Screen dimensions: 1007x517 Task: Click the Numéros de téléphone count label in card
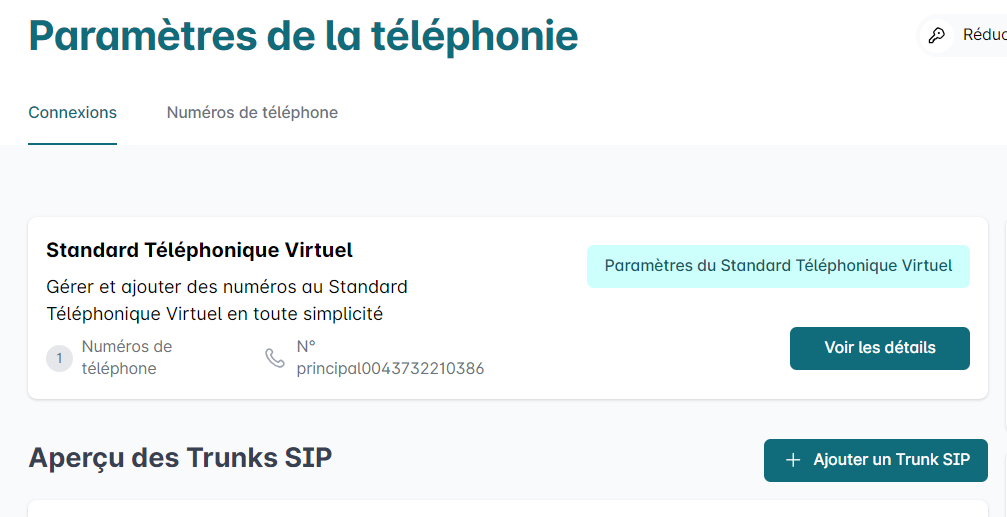pyautogui.click(x=127, y=358)
